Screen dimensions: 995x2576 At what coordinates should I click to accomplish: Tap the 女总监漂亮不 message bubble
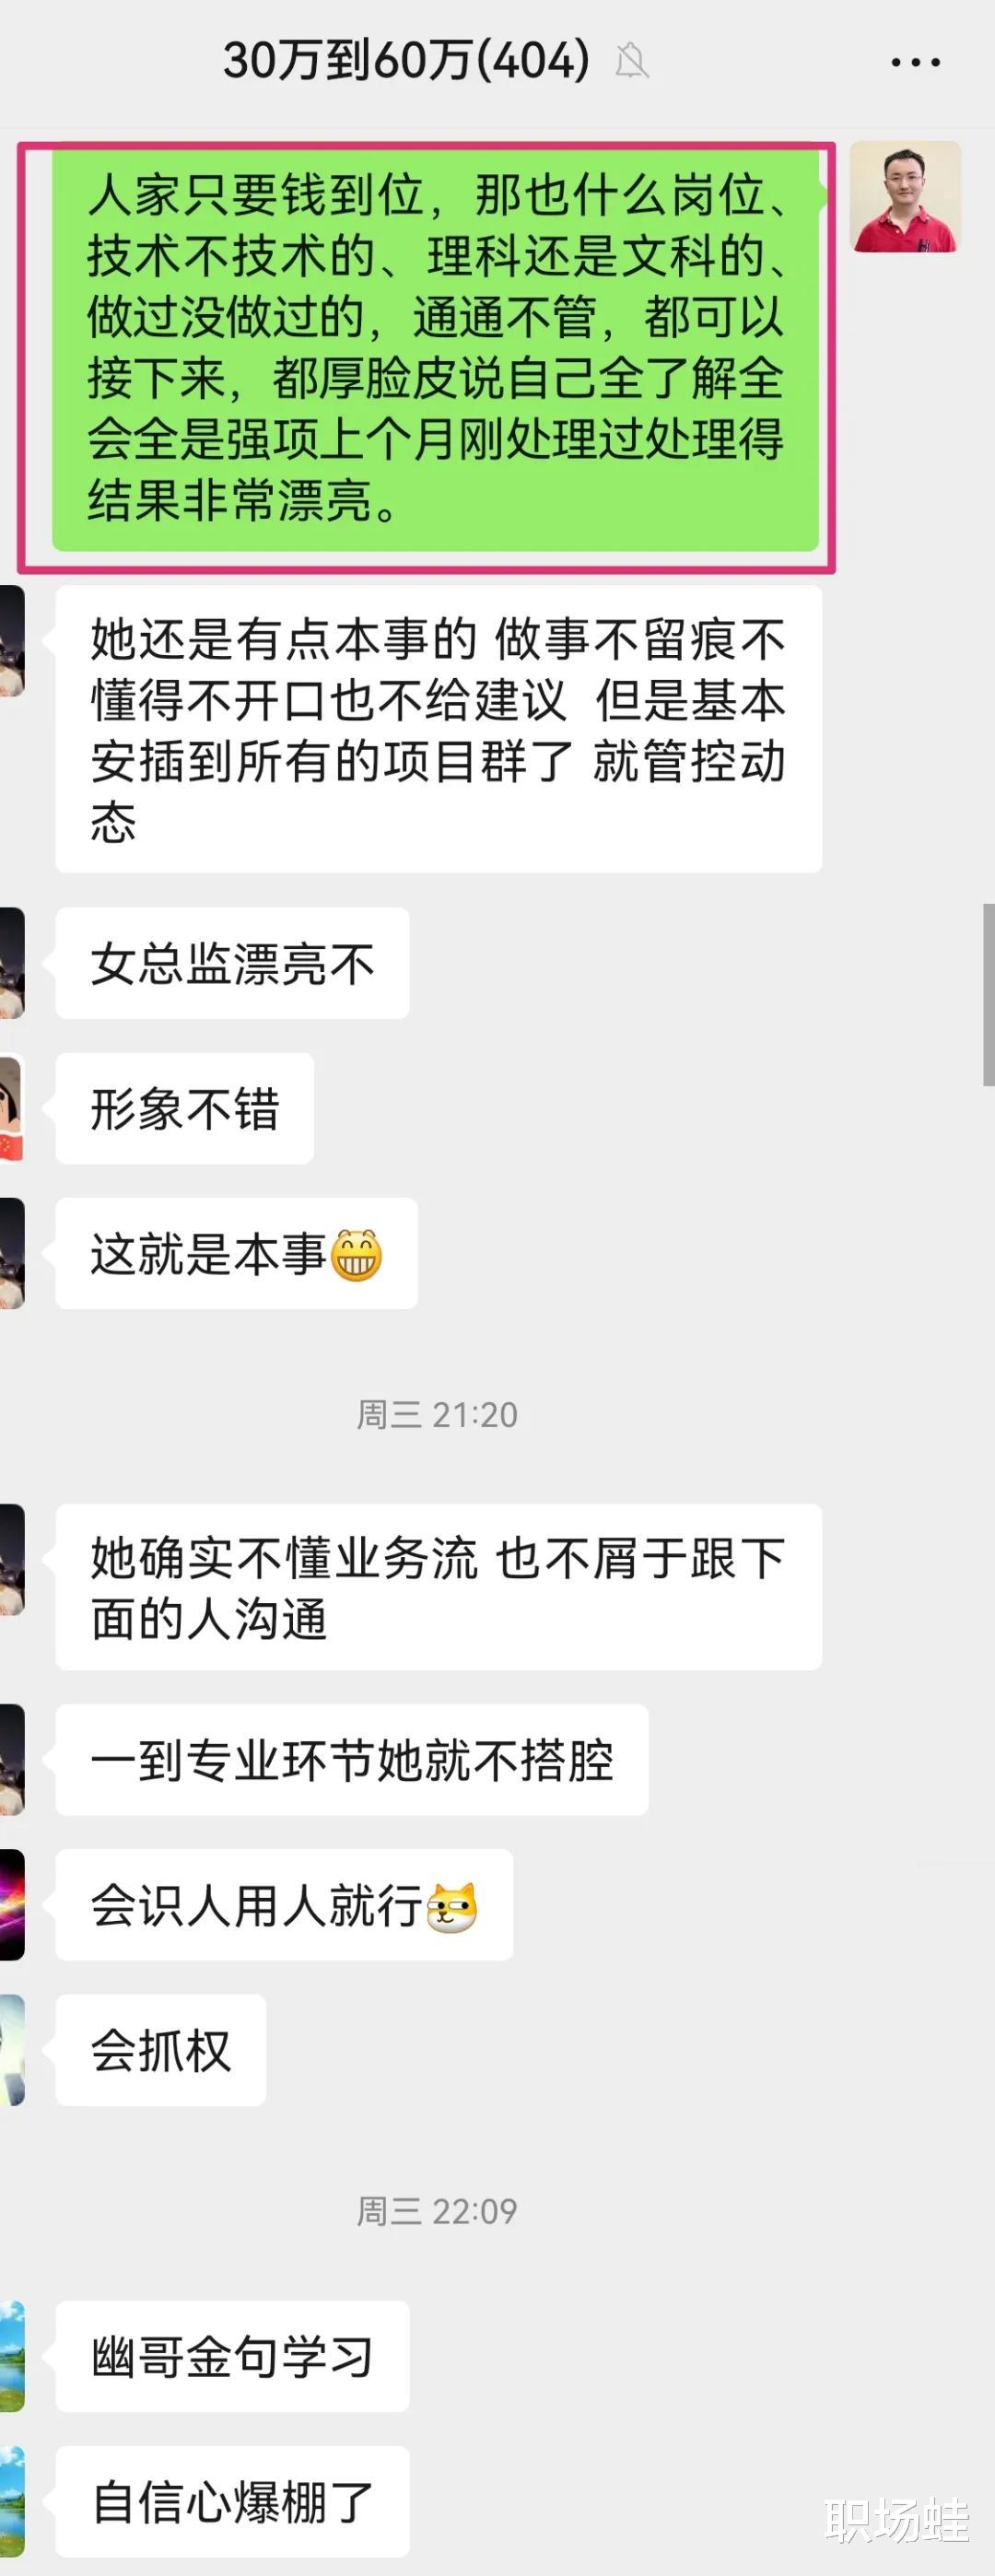click(x=232, y=963)
